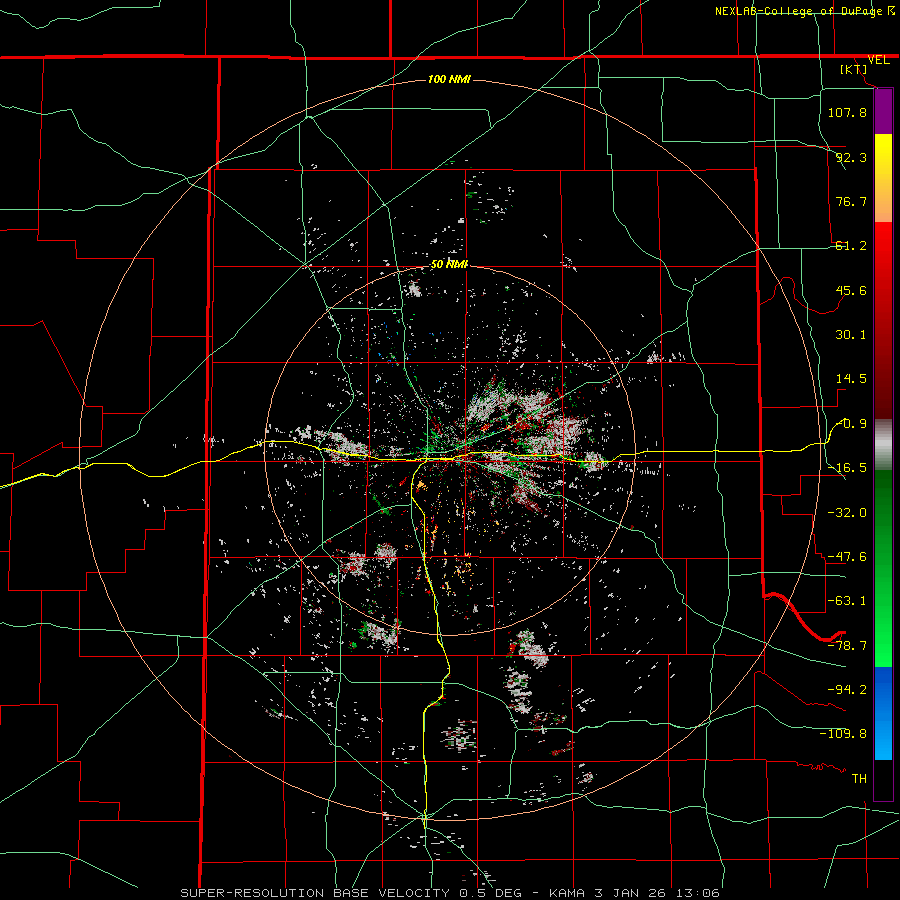Pick the gray near-zero segment of colorbar

click(883, 445)
